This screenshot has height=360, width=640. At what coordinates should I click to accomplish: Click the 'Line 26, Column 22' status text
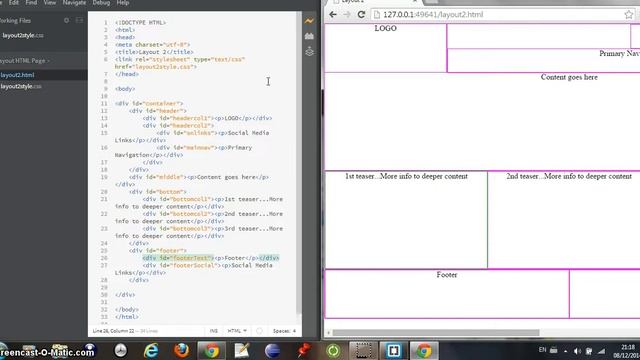point(113,331)
